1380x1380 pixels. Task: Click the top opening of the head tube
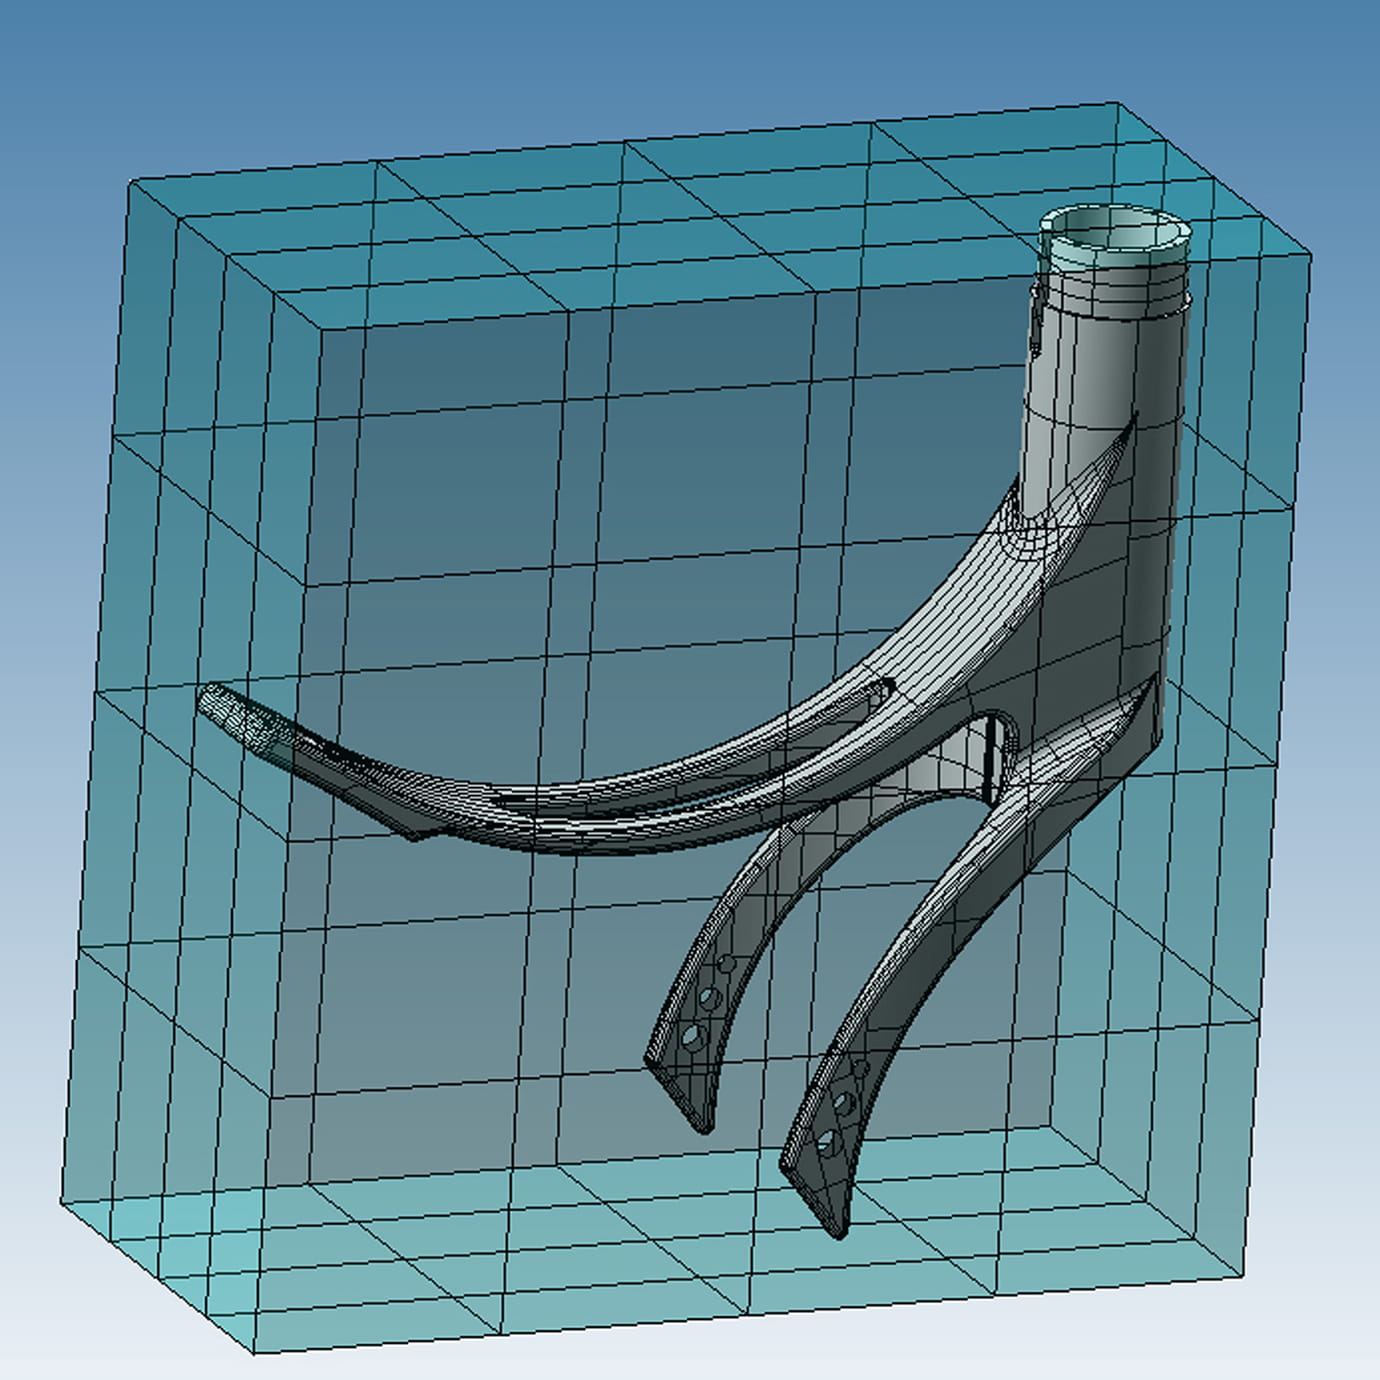(x=1115, y=230)
